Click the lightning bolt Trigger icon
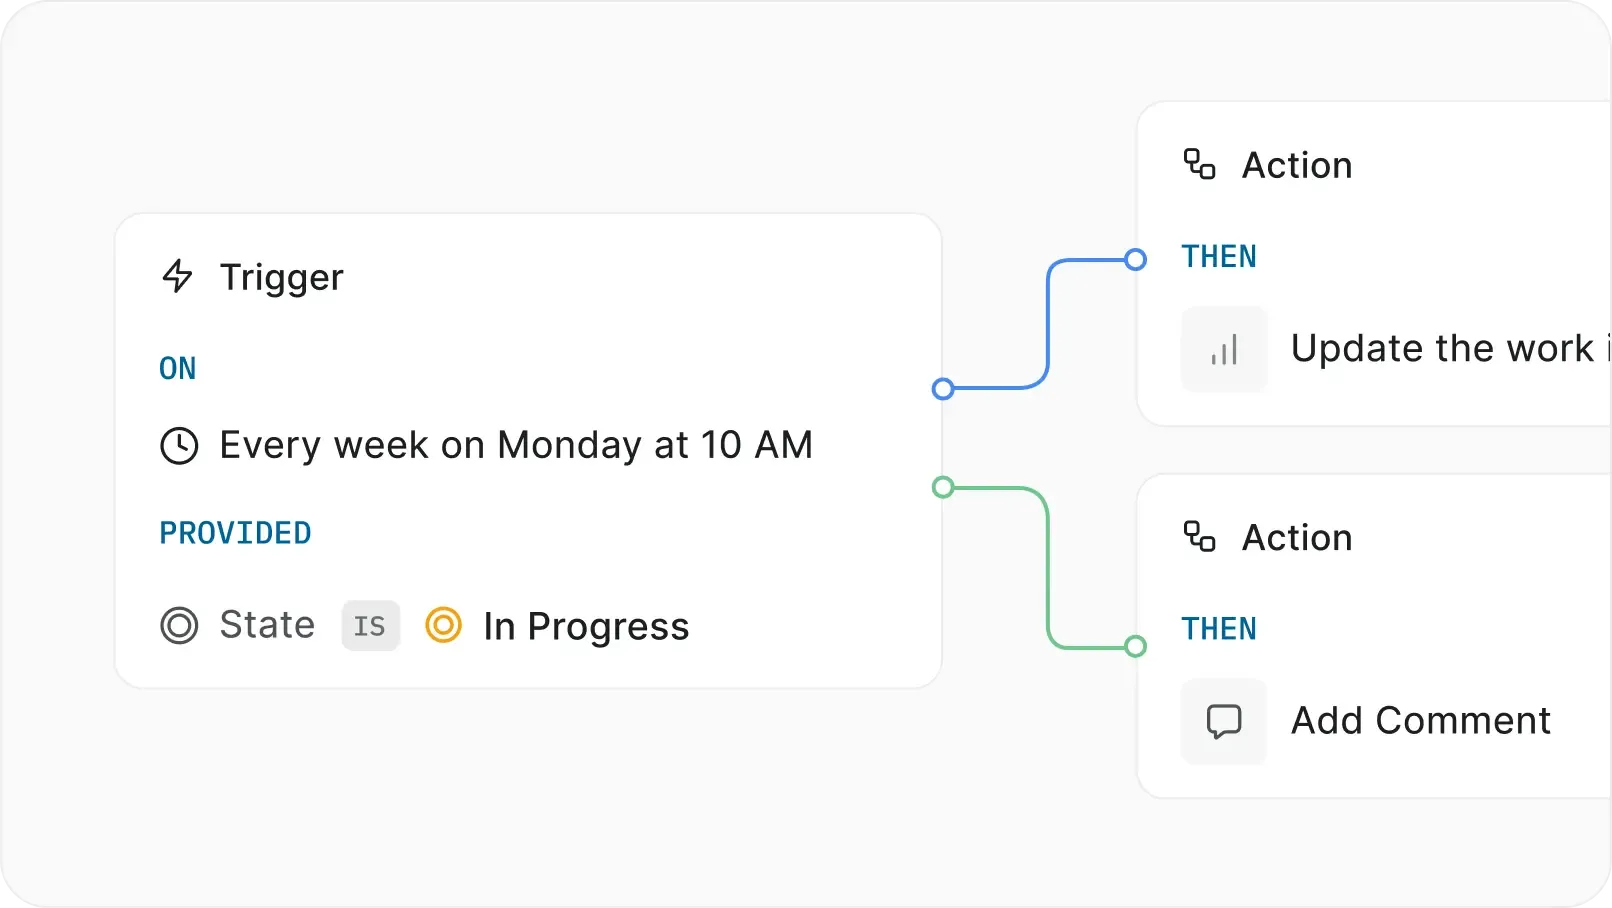1612x908 pixels. (x=178, y=277)
